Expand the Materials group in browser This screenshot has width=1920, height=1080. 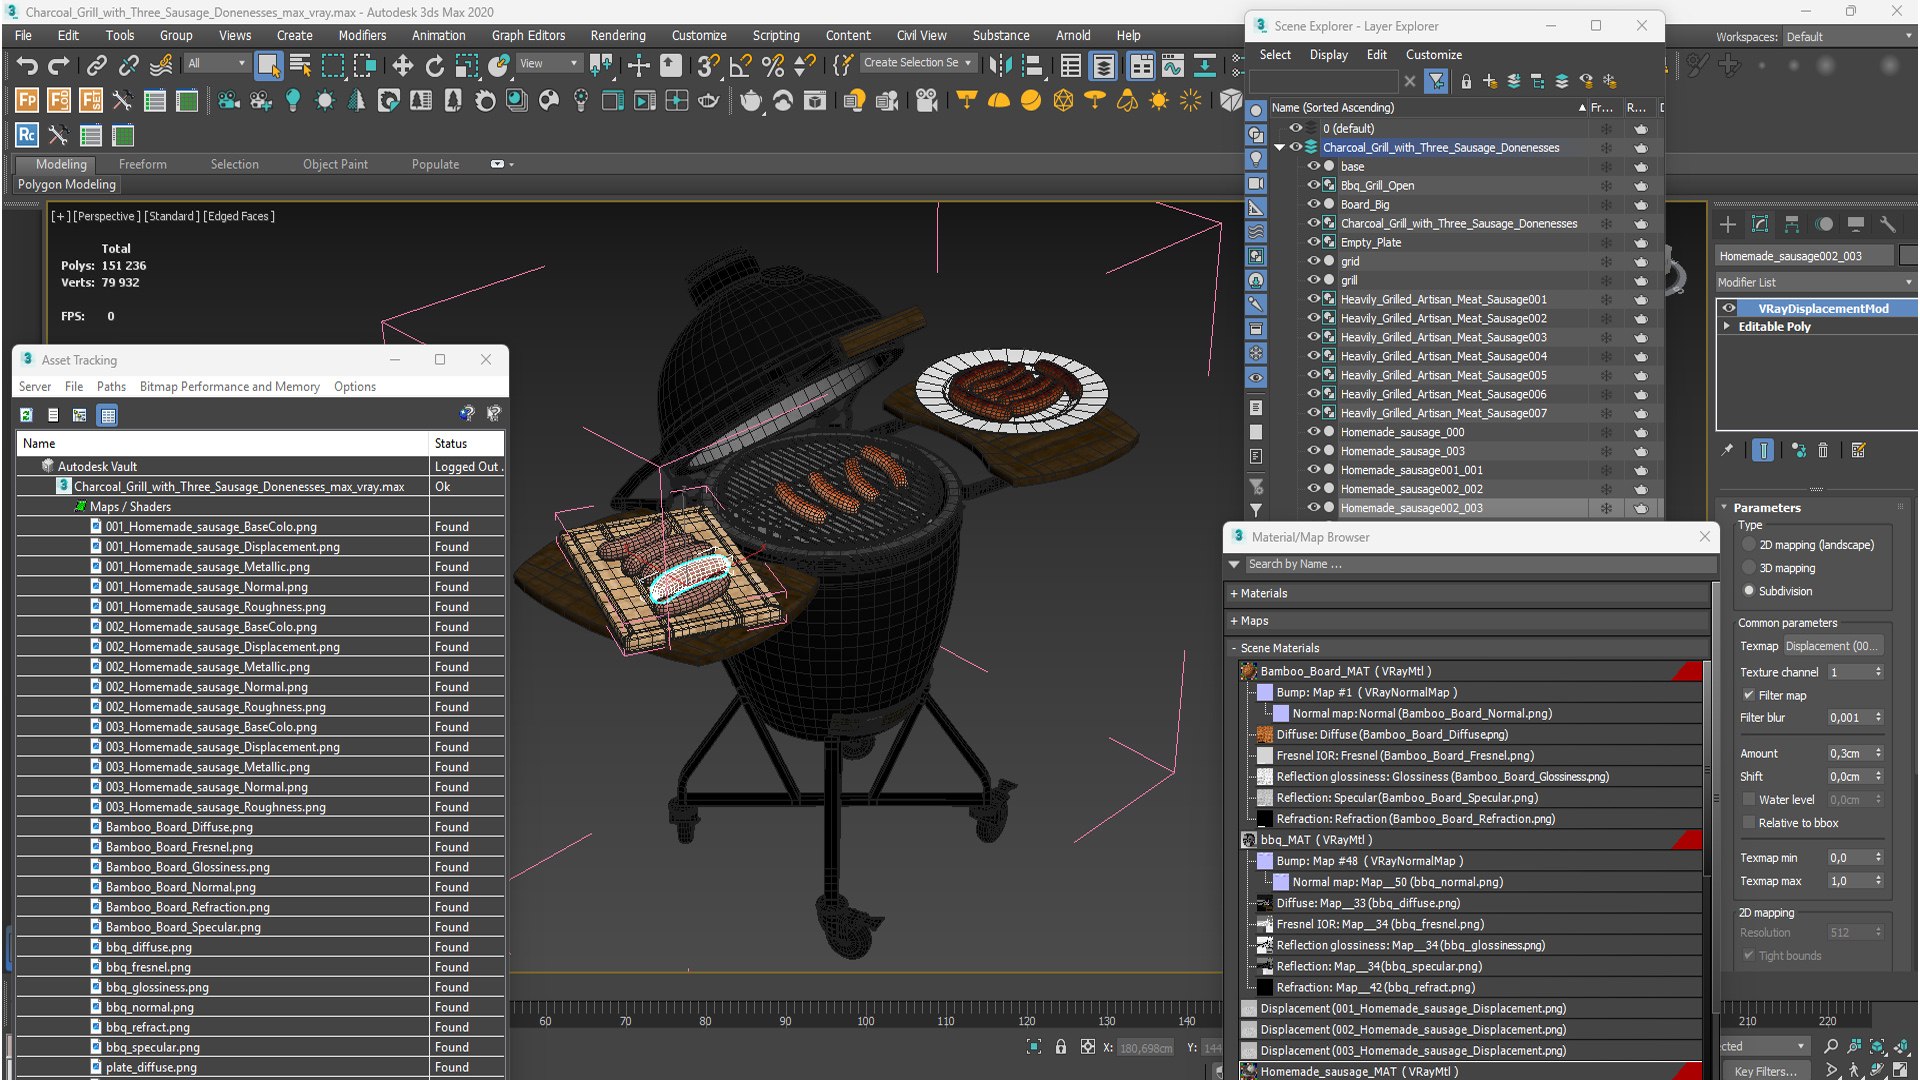[x=1234, y=593]
